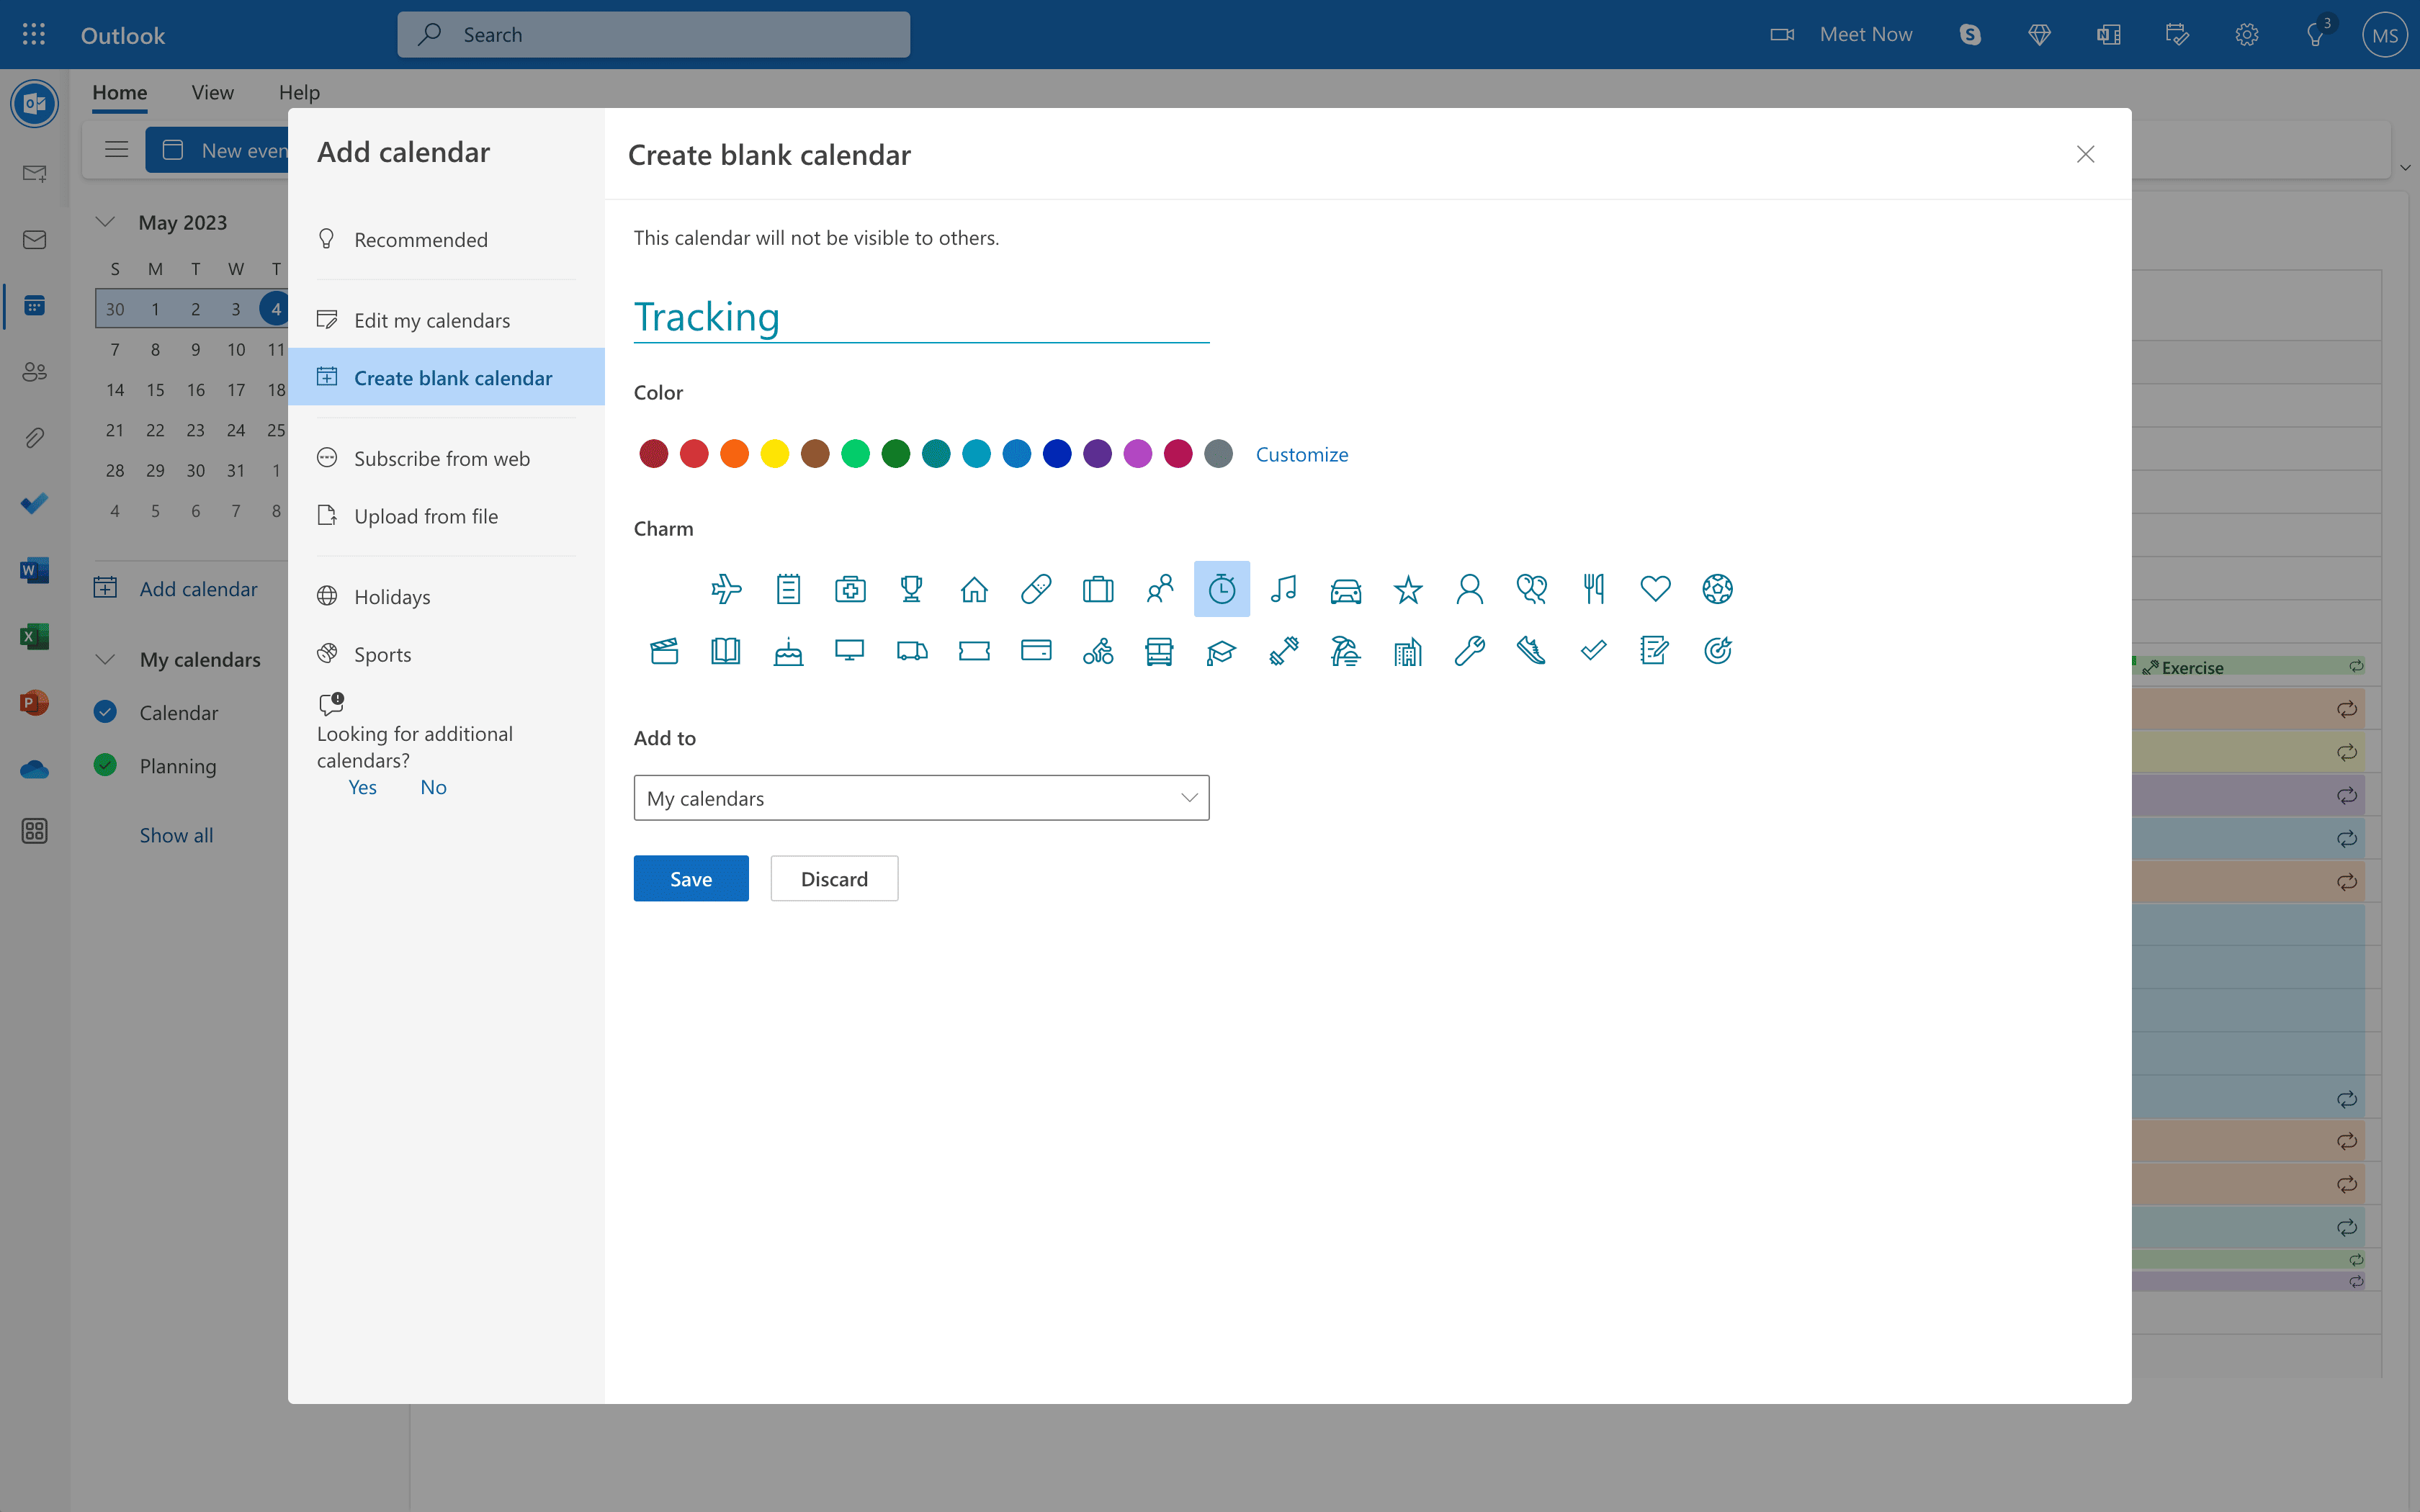Pick the soccer ball charm
2420x1512 pixels.
(x=1718, y=589)
